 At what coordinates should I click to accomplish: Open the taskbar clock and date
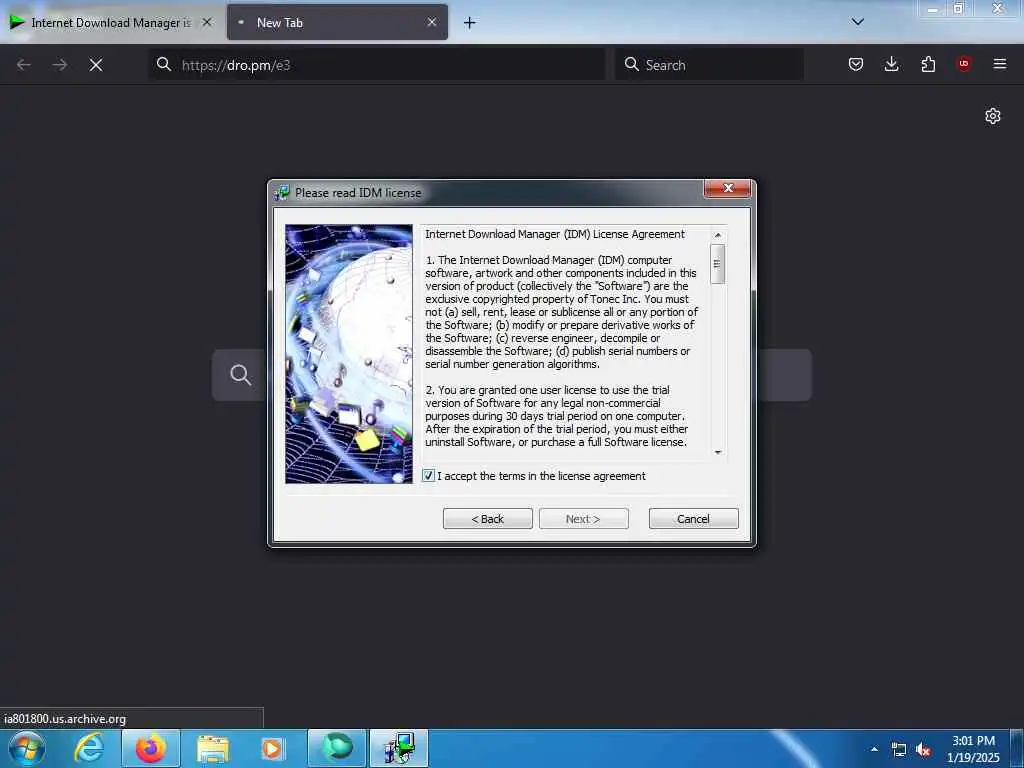tap(973, 749)
